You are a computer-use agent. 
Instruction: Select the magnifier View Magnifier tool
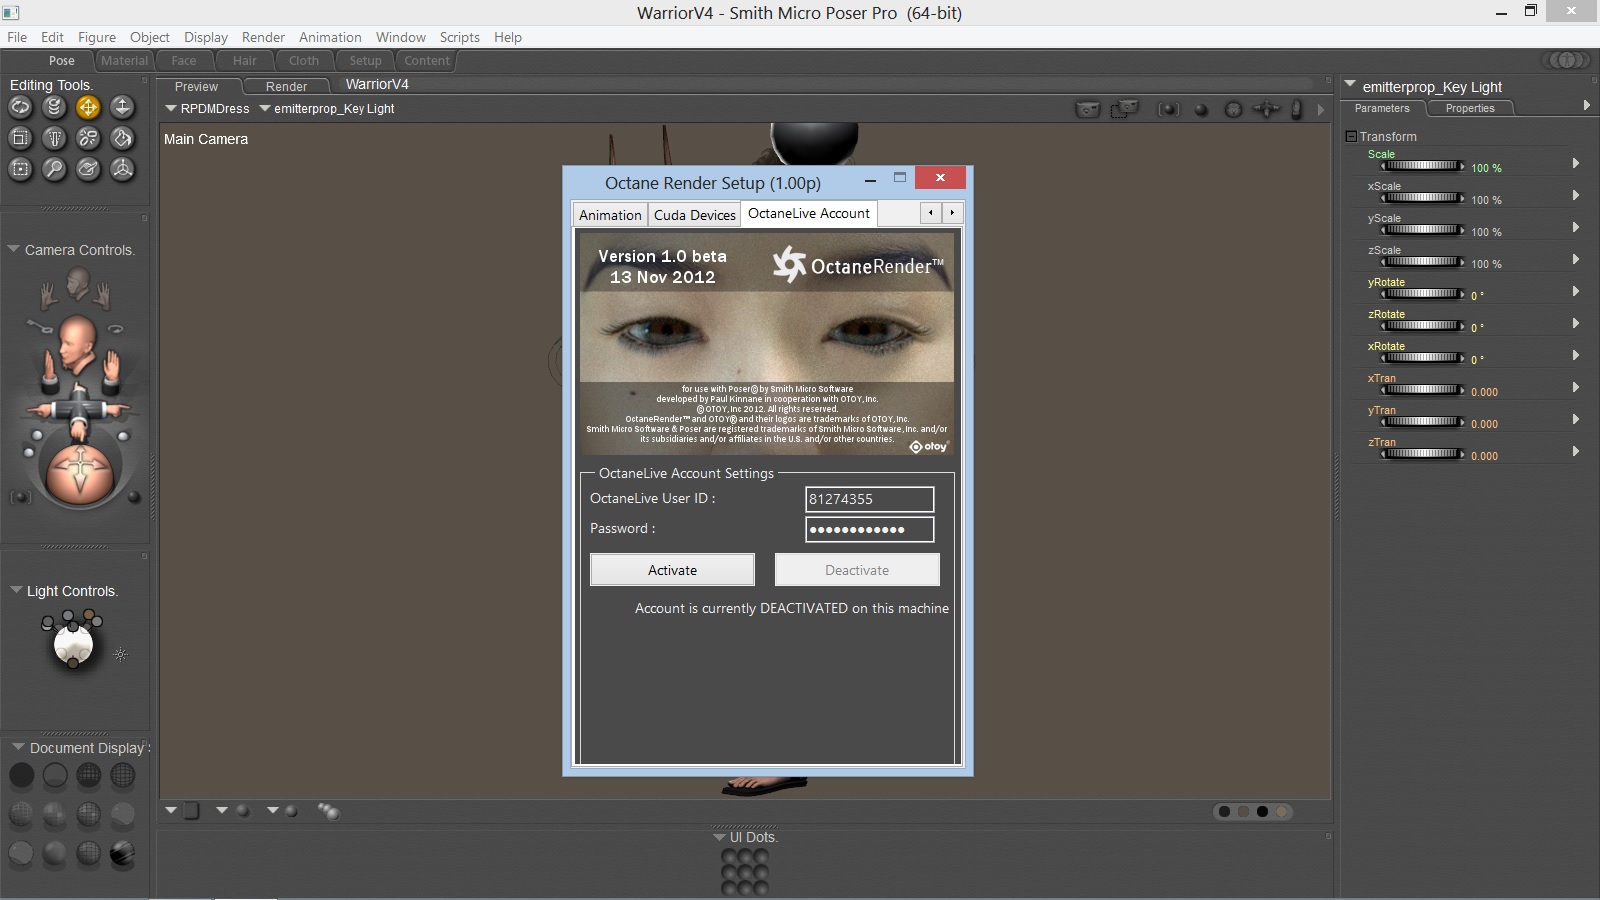click(x=55, y=169)
